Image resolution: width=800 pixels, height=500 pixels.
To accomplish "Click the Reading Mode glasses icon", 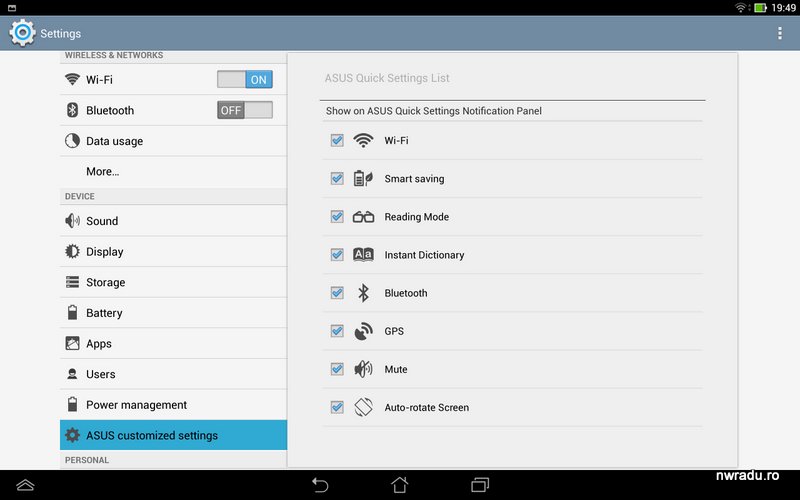I will pyautogui.click(x=363, y=217).
